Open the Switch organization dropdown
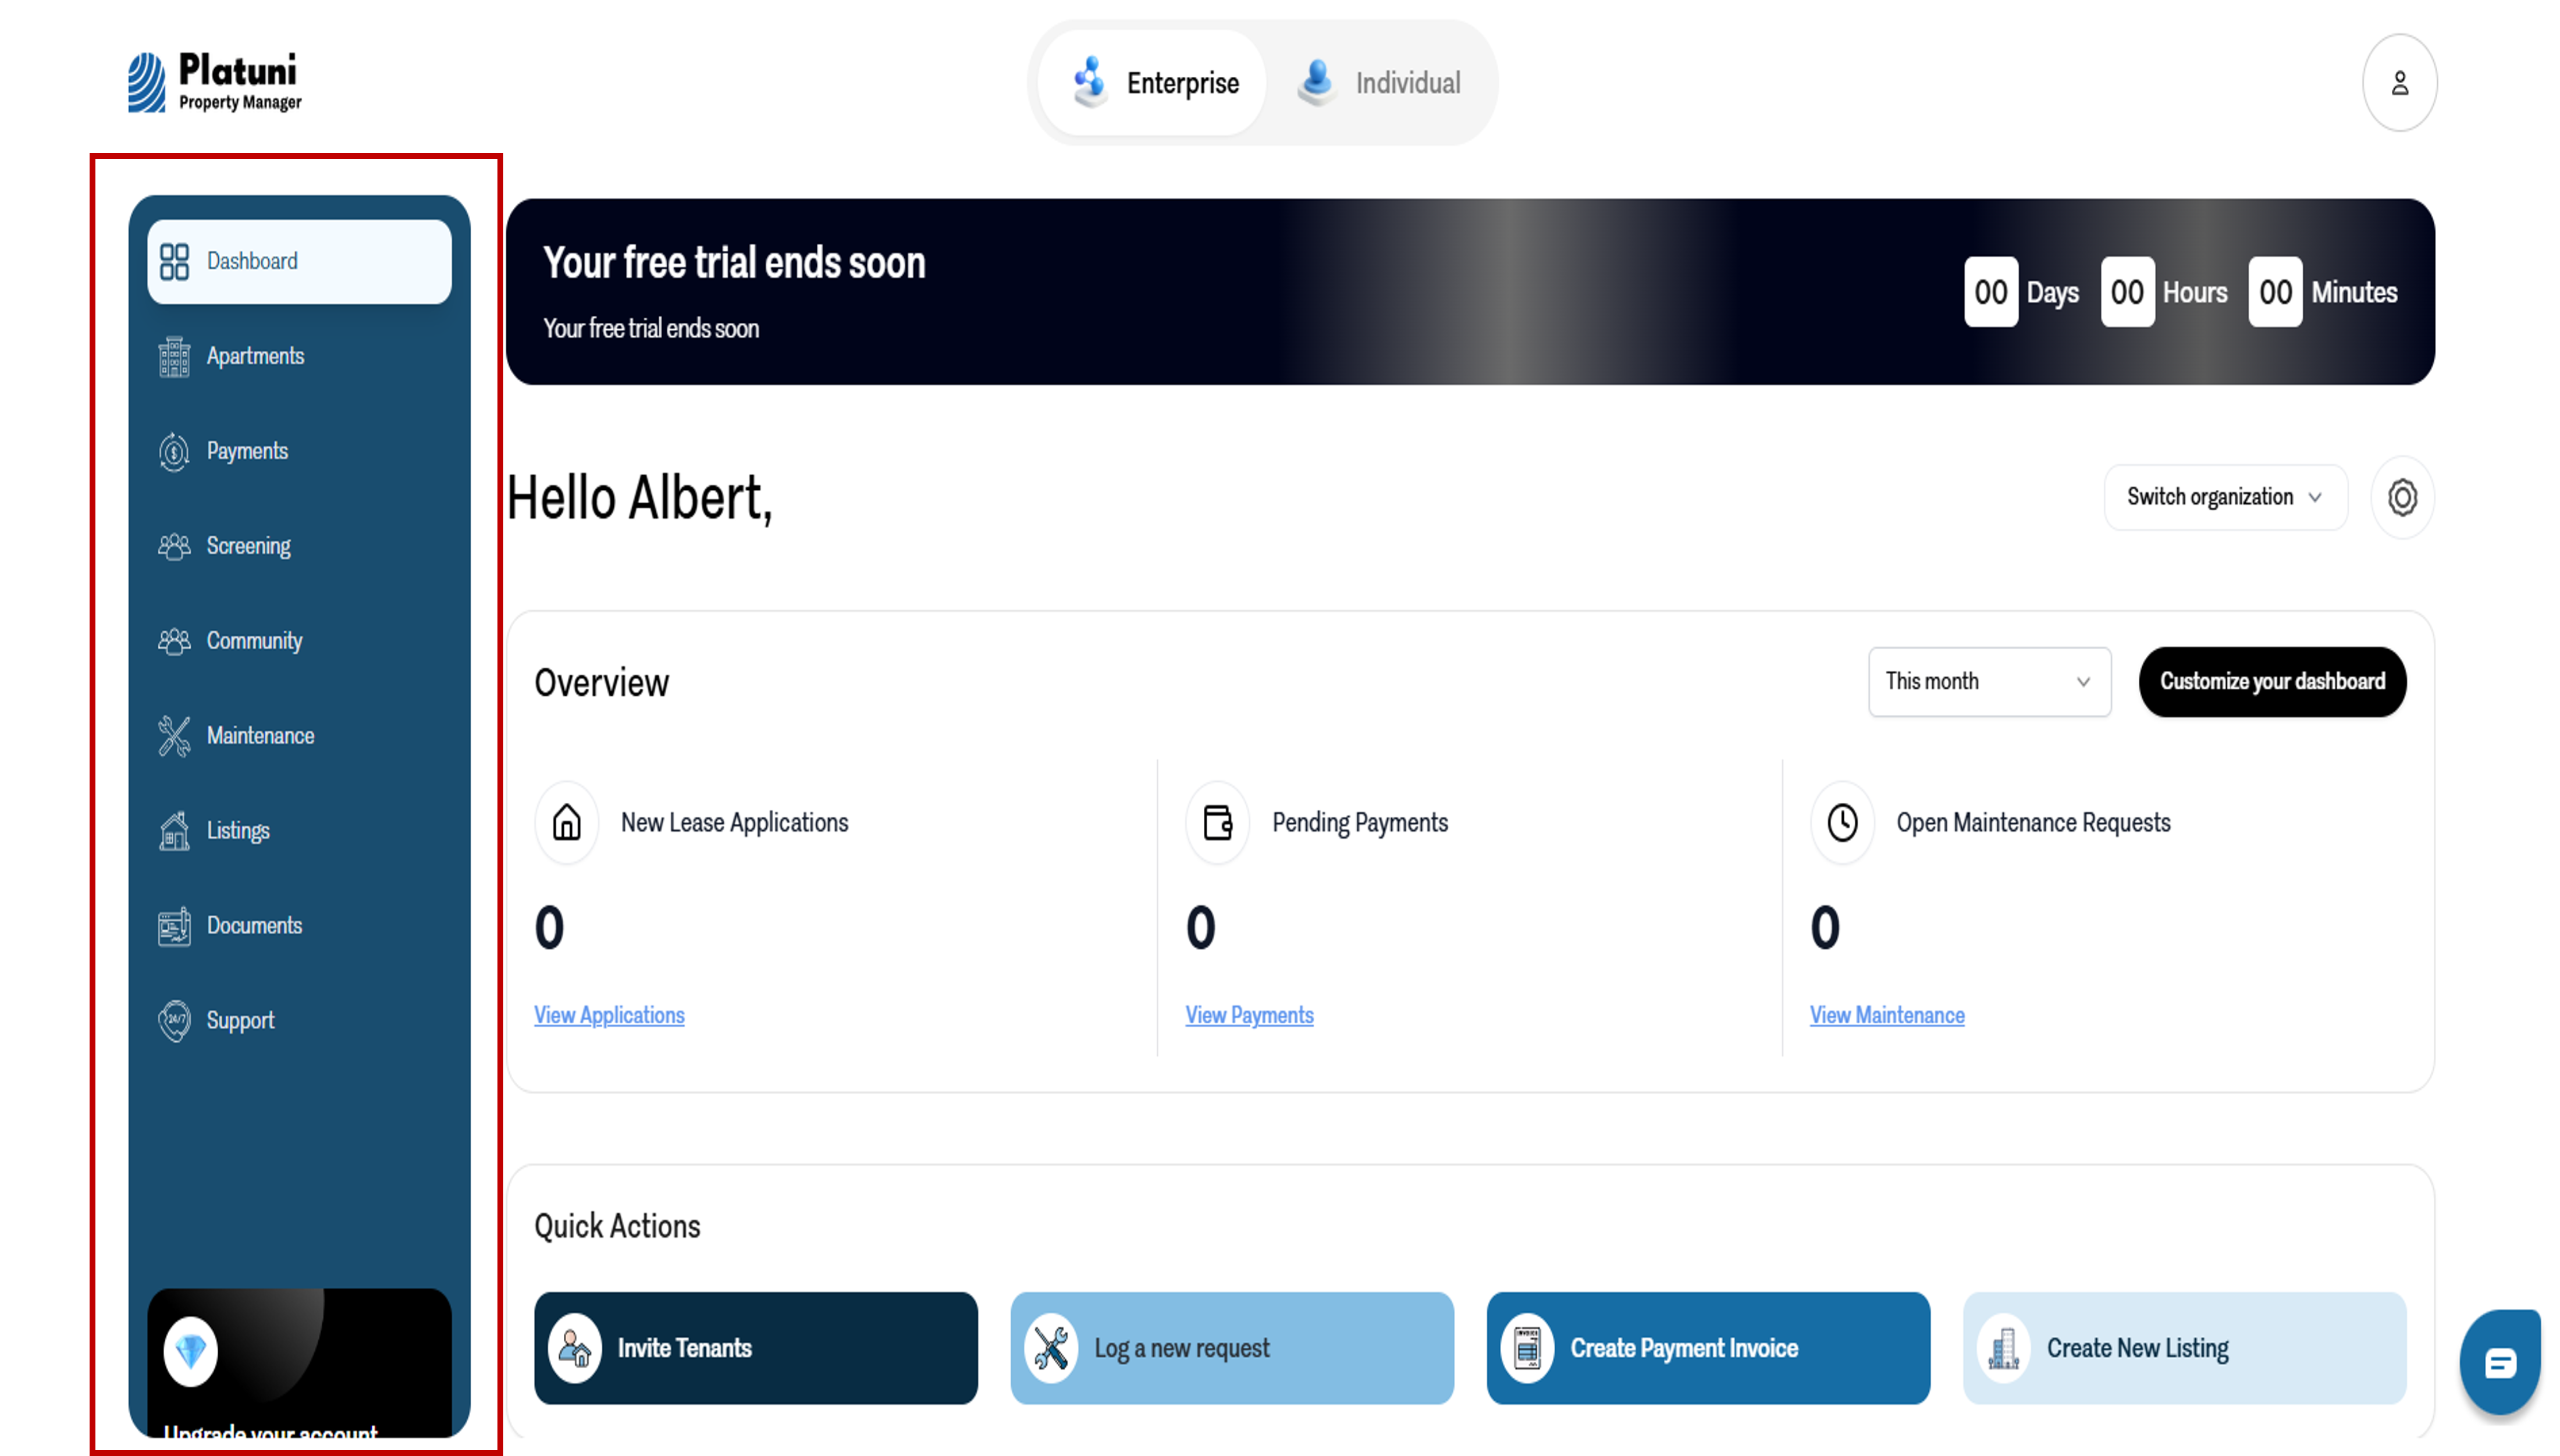Screen dimensions: 2560x1456 (x=2225, y=497)
